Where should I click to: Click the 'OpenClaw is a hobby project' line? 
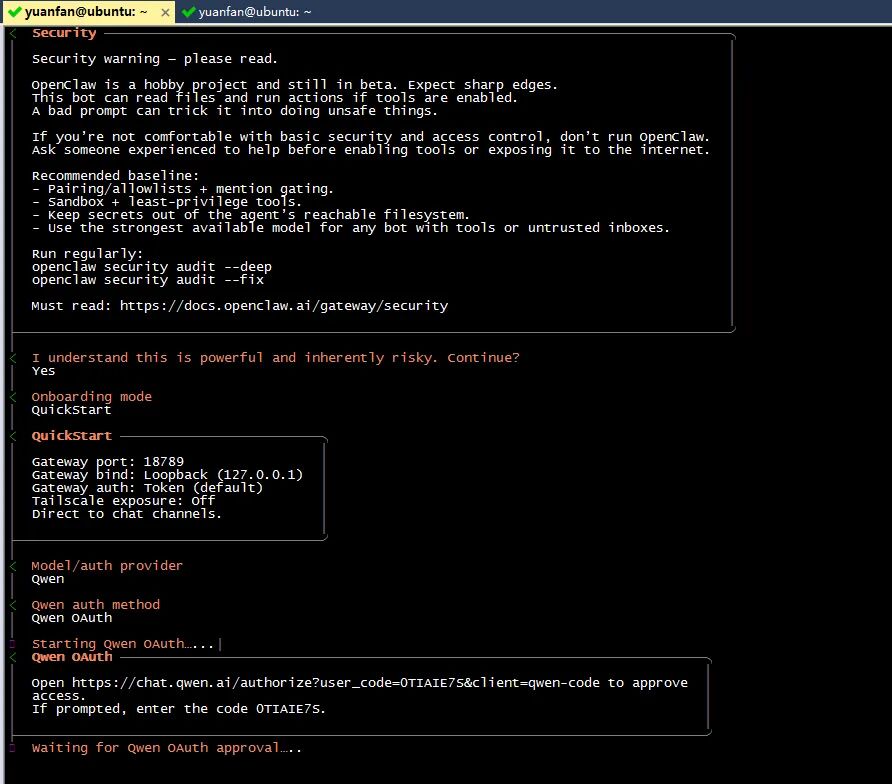point(295,85)
